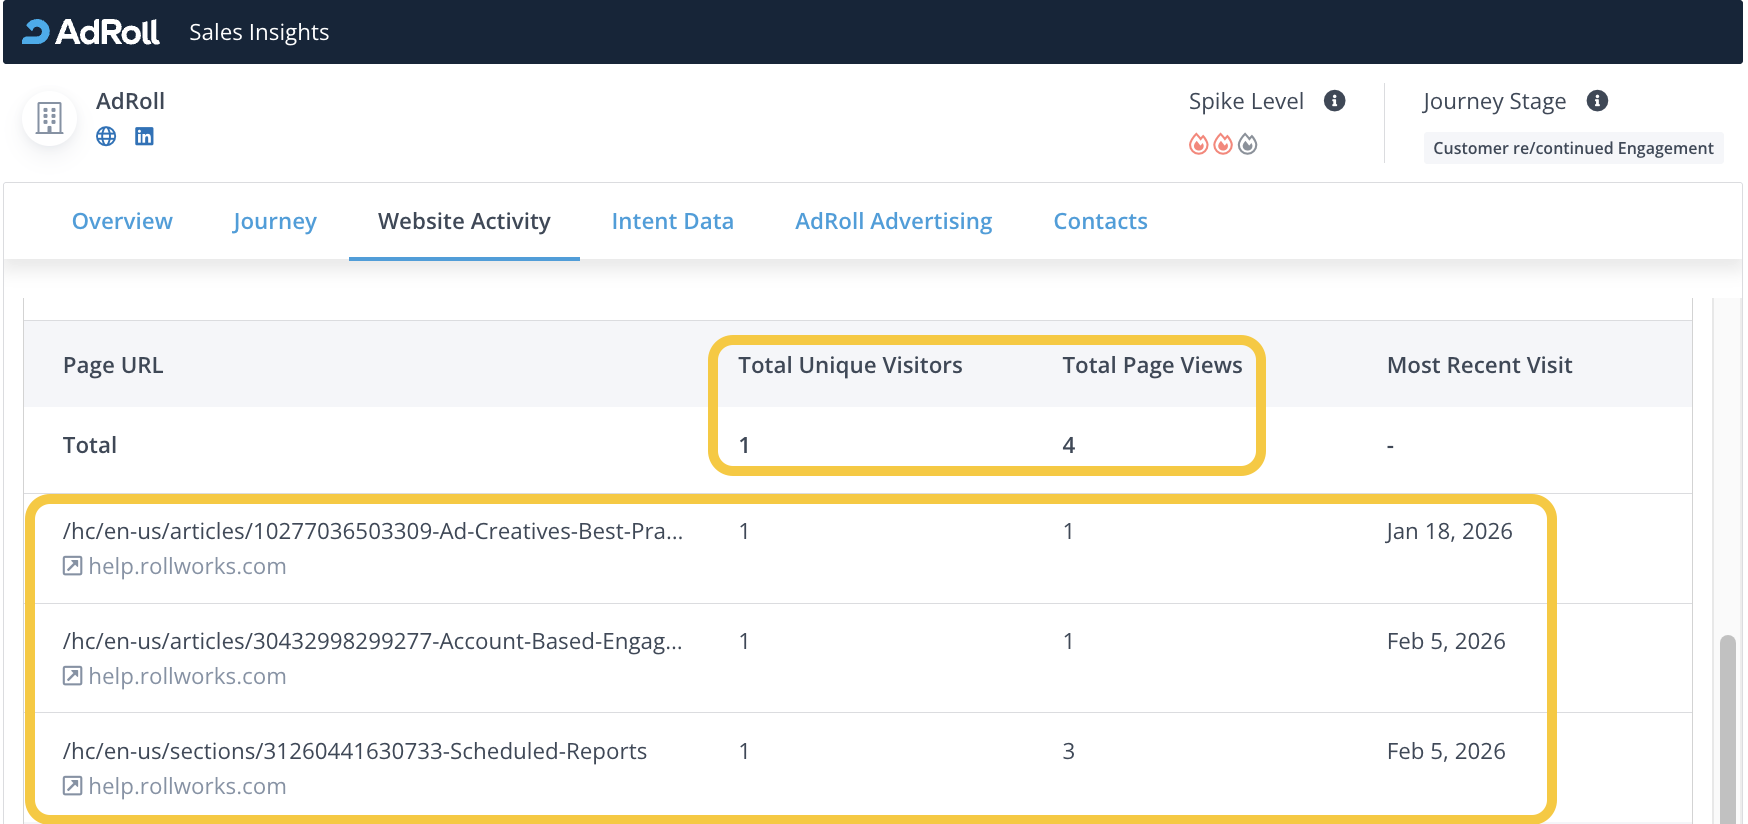Switch to the Overview tab
This screenshot has width=1748, height=824.
point(122,221)
